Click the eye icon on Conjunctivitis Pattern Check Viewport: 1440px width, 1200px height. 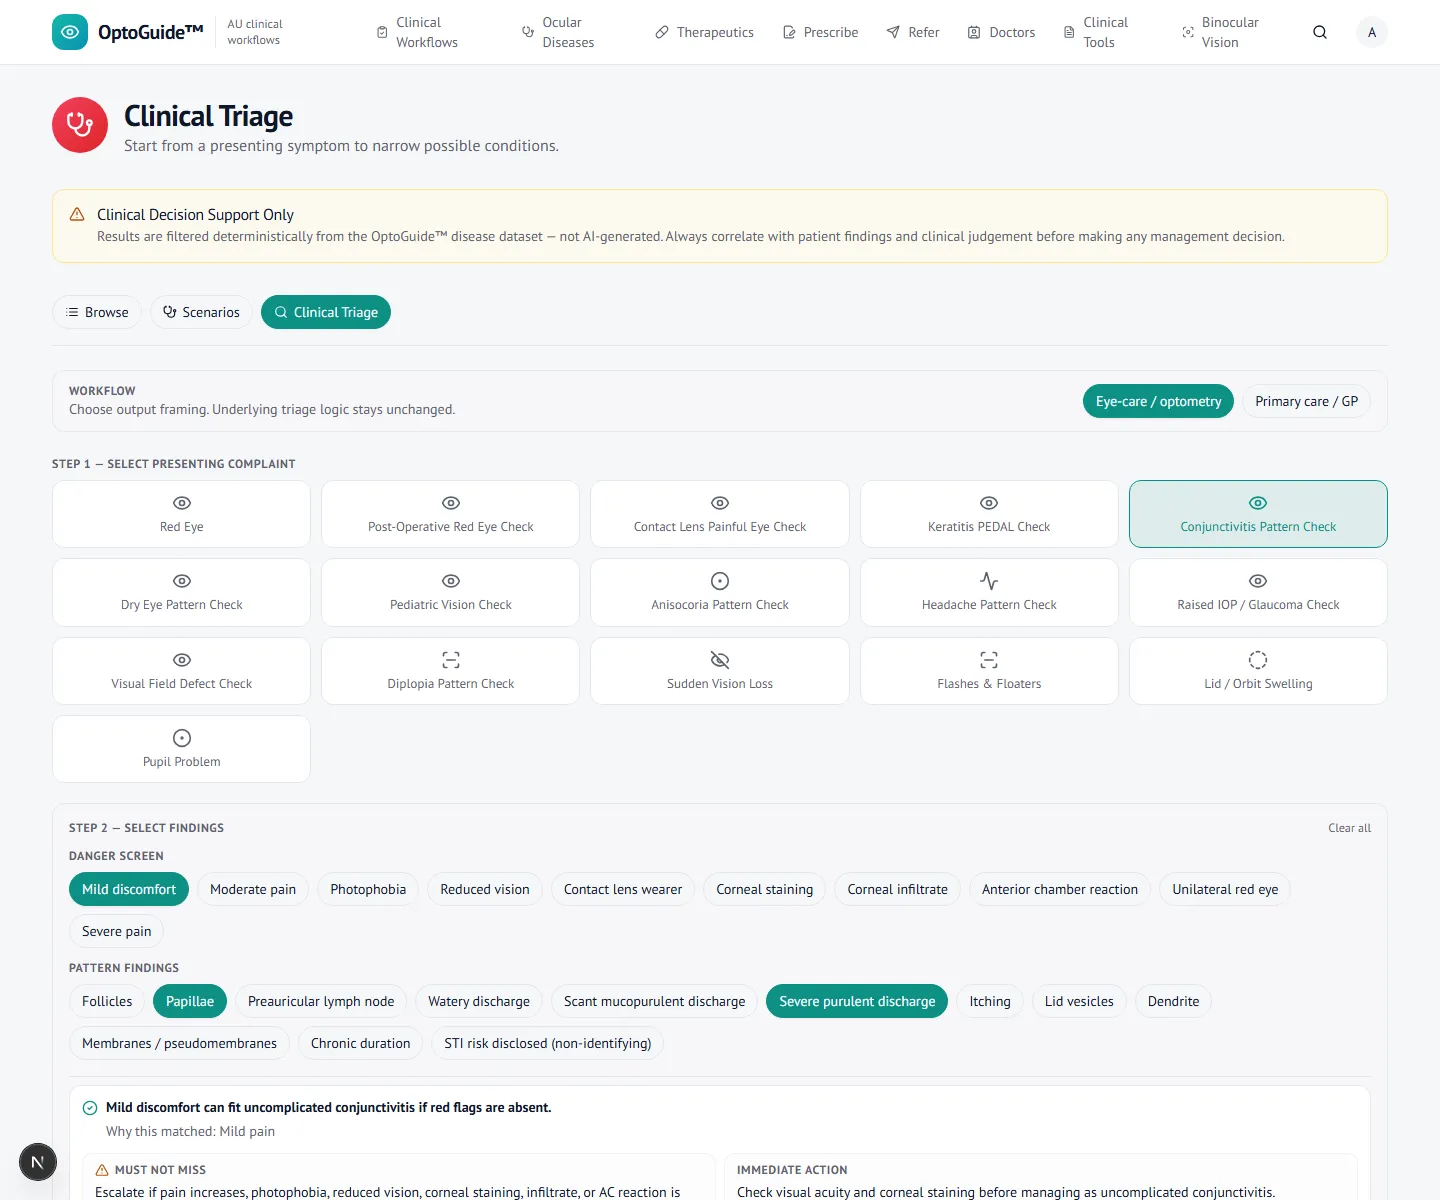(1258, 503)
